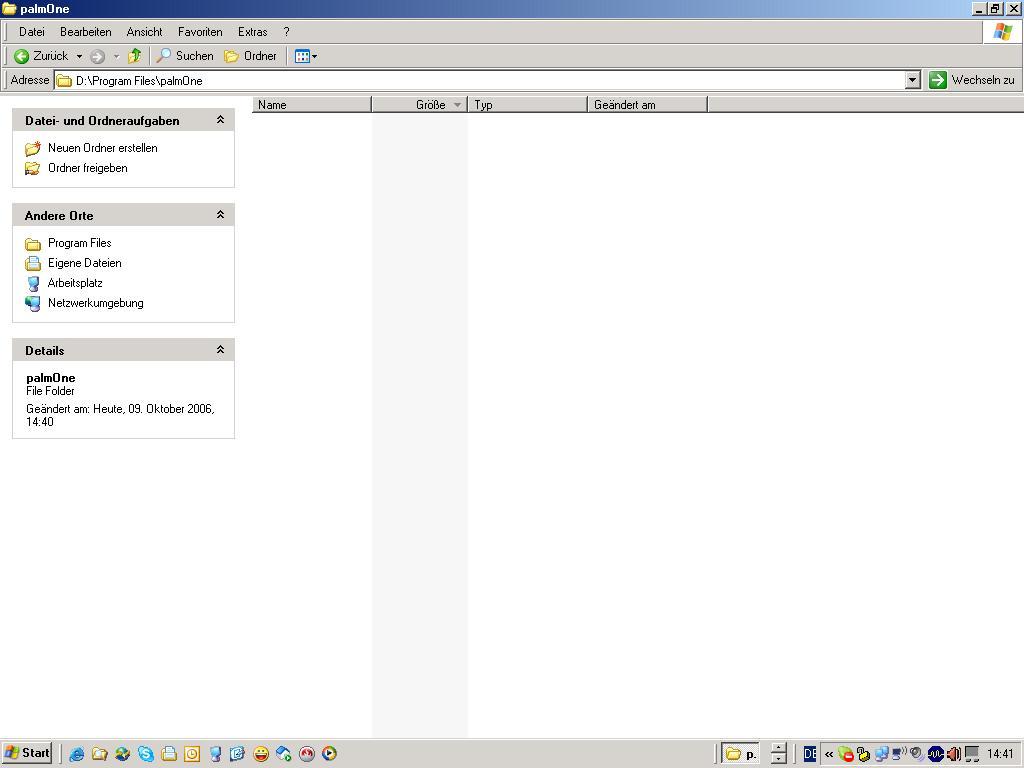1024x768 pixels.
Task: Click the taskbar toolbar down arrow
Action: tap(778, 760)
